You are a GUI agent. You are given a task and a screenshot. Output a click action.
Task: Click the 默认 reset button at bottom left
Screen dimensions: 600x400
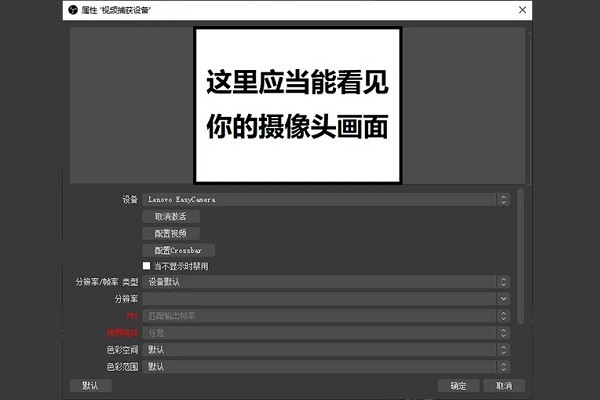91,385
